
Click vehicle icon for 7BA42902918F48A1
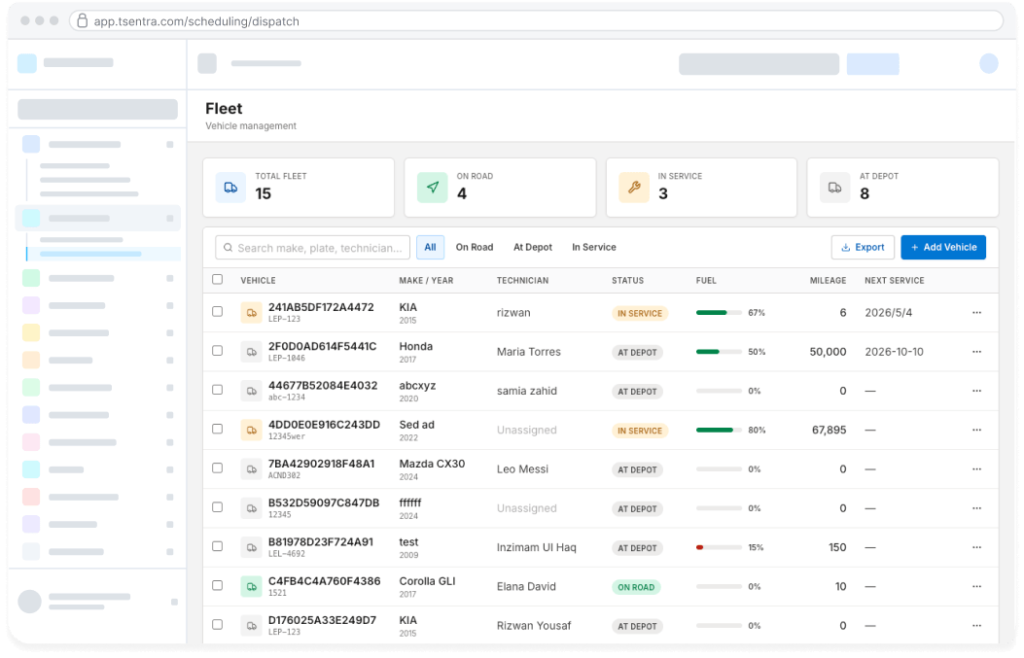[251, 469]
